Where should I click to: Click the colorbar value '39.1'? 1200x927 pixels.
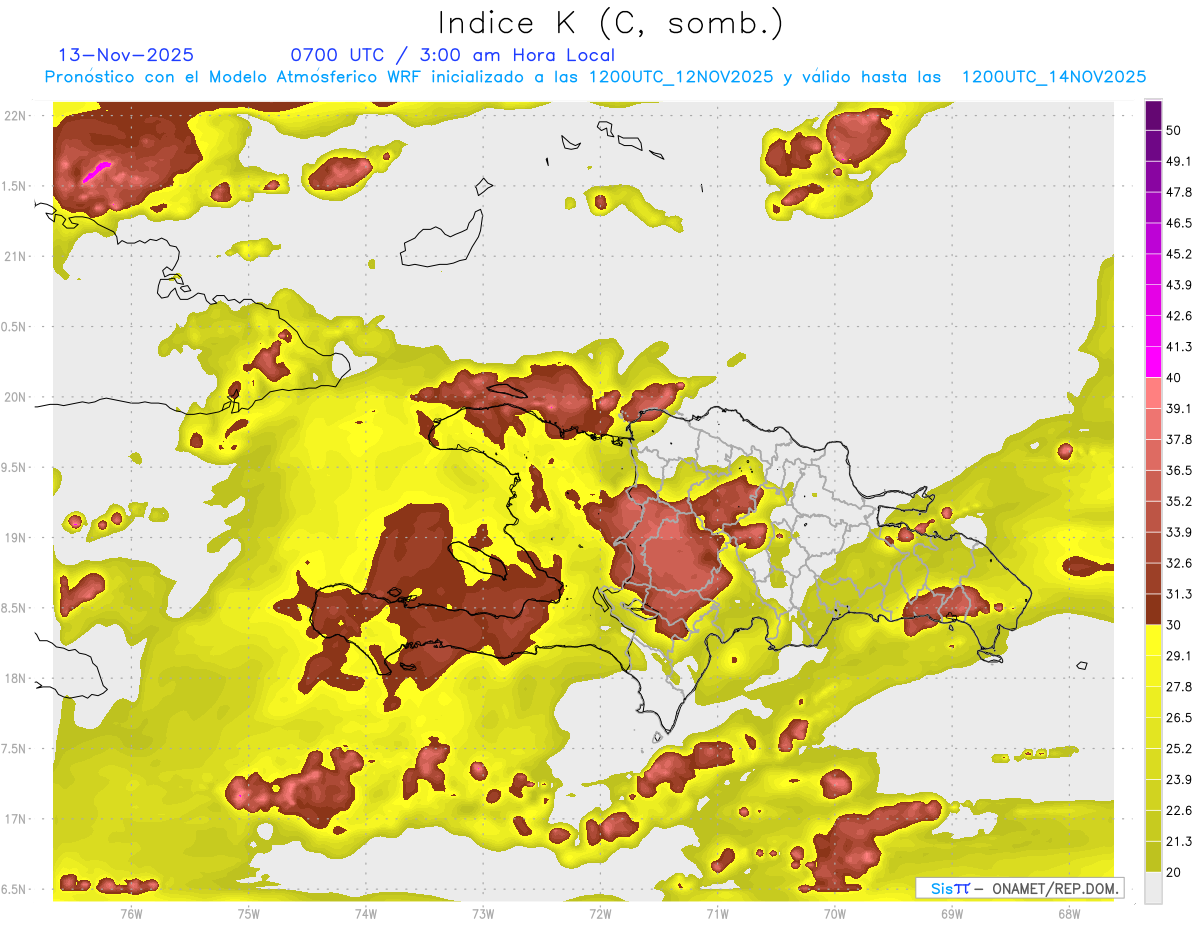[1179, 408]
